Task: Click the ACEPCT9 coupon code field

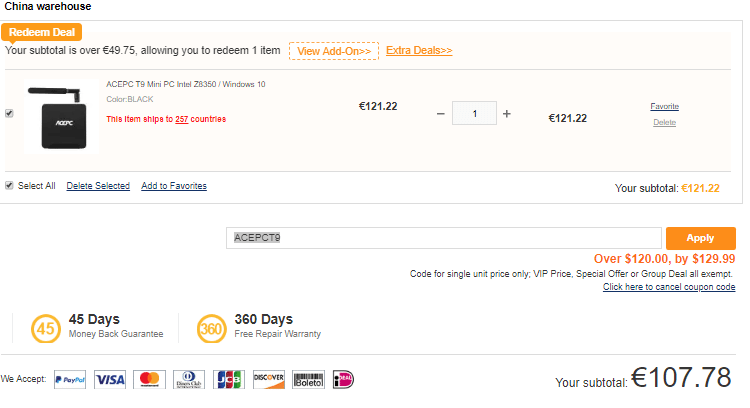Action: point(445,238)
